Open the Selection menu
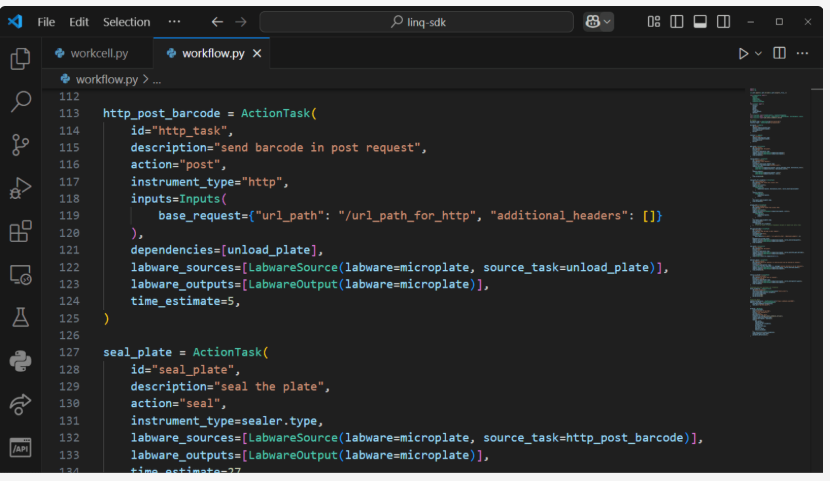The height and width of the screenshot is (481, 830). [x=126, y=21]
